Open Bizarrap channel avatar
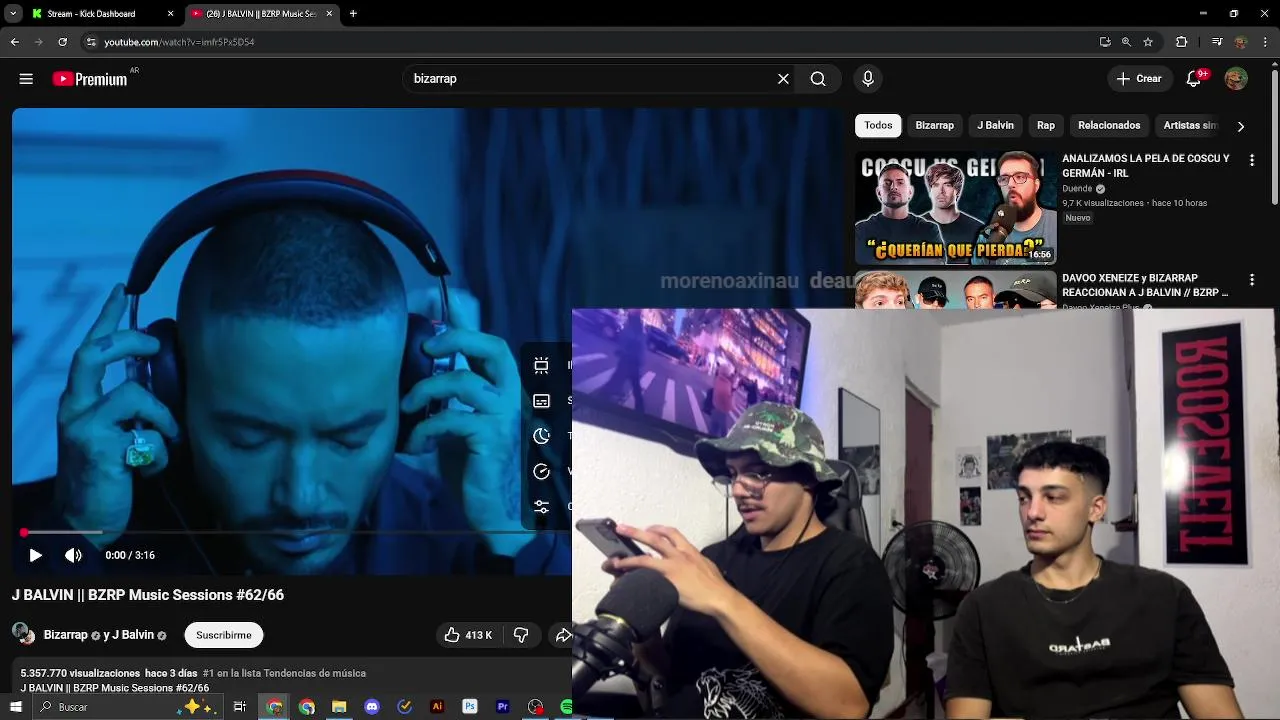 [x=23, y=633]
